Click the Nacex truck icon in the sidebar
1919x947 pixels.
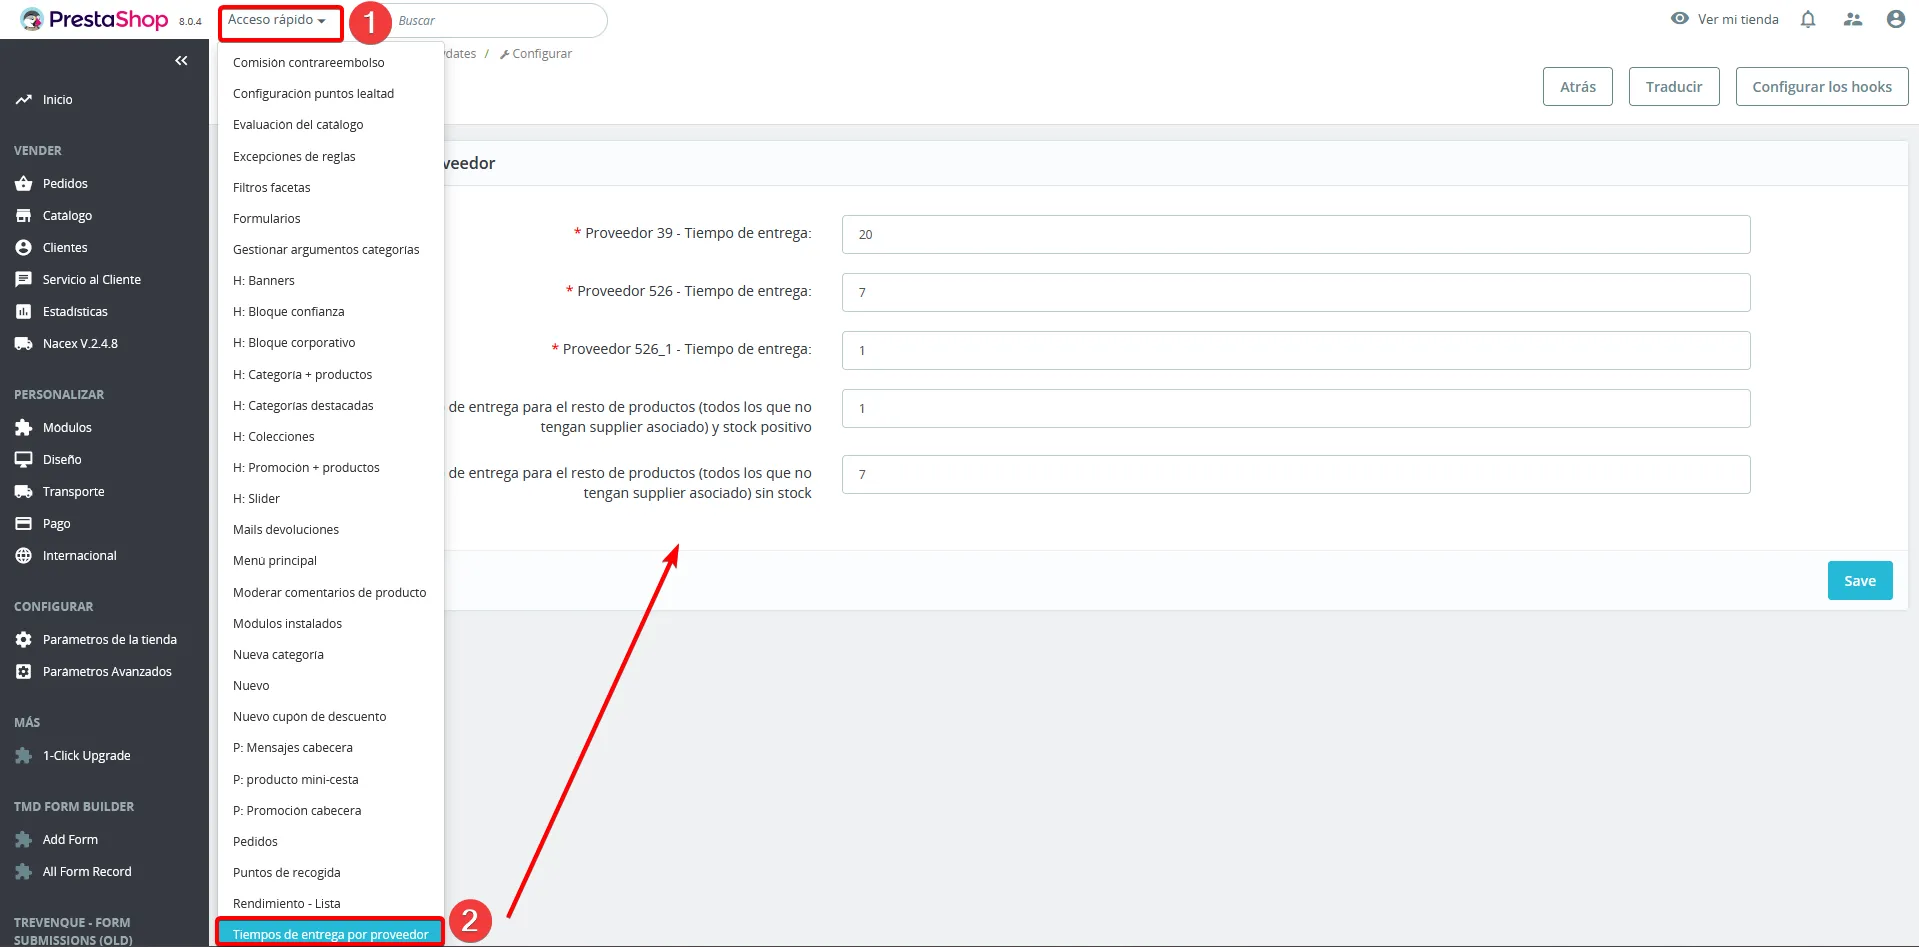click(24, 344)
